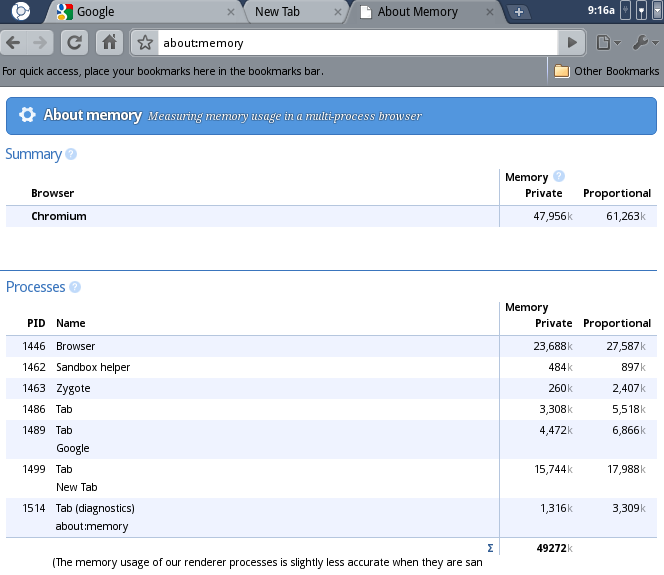Select the Sandbox helper process name

[93, 367]
